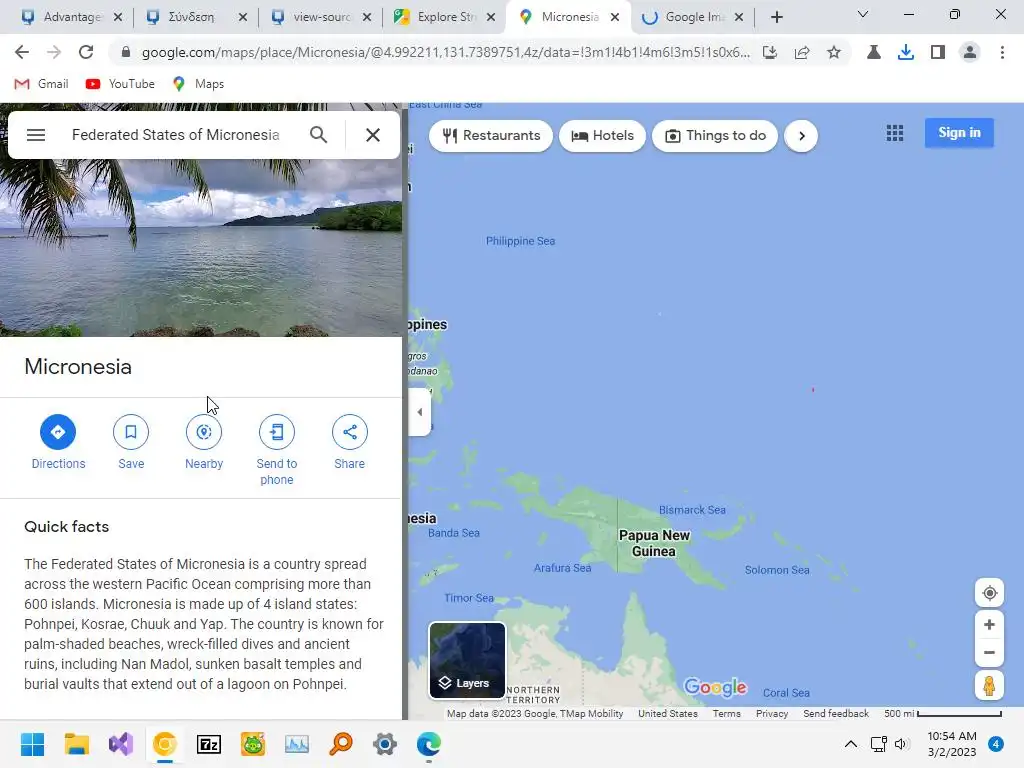Image resolution: width=1024 pixels, height=768 pixels.
Task: Click the share page icon in address bar
Action: coord(802,52)
